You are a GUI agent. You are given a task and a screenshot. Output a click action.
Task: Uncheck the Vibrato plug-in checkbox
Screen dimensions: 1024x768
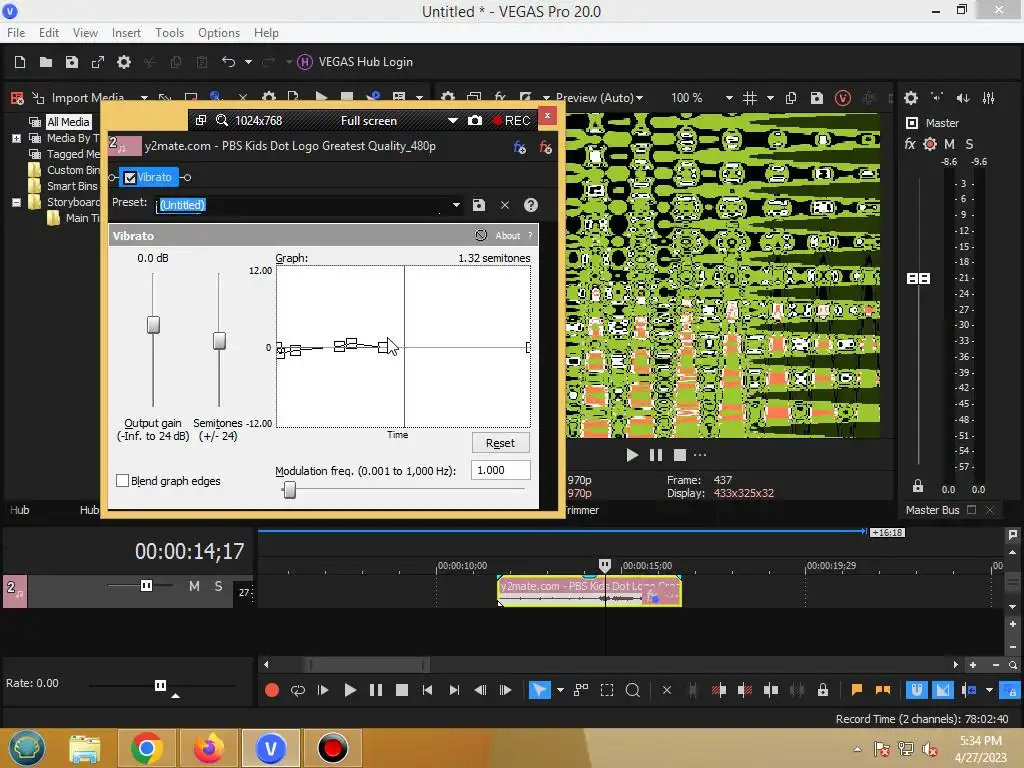pos(130,178)
